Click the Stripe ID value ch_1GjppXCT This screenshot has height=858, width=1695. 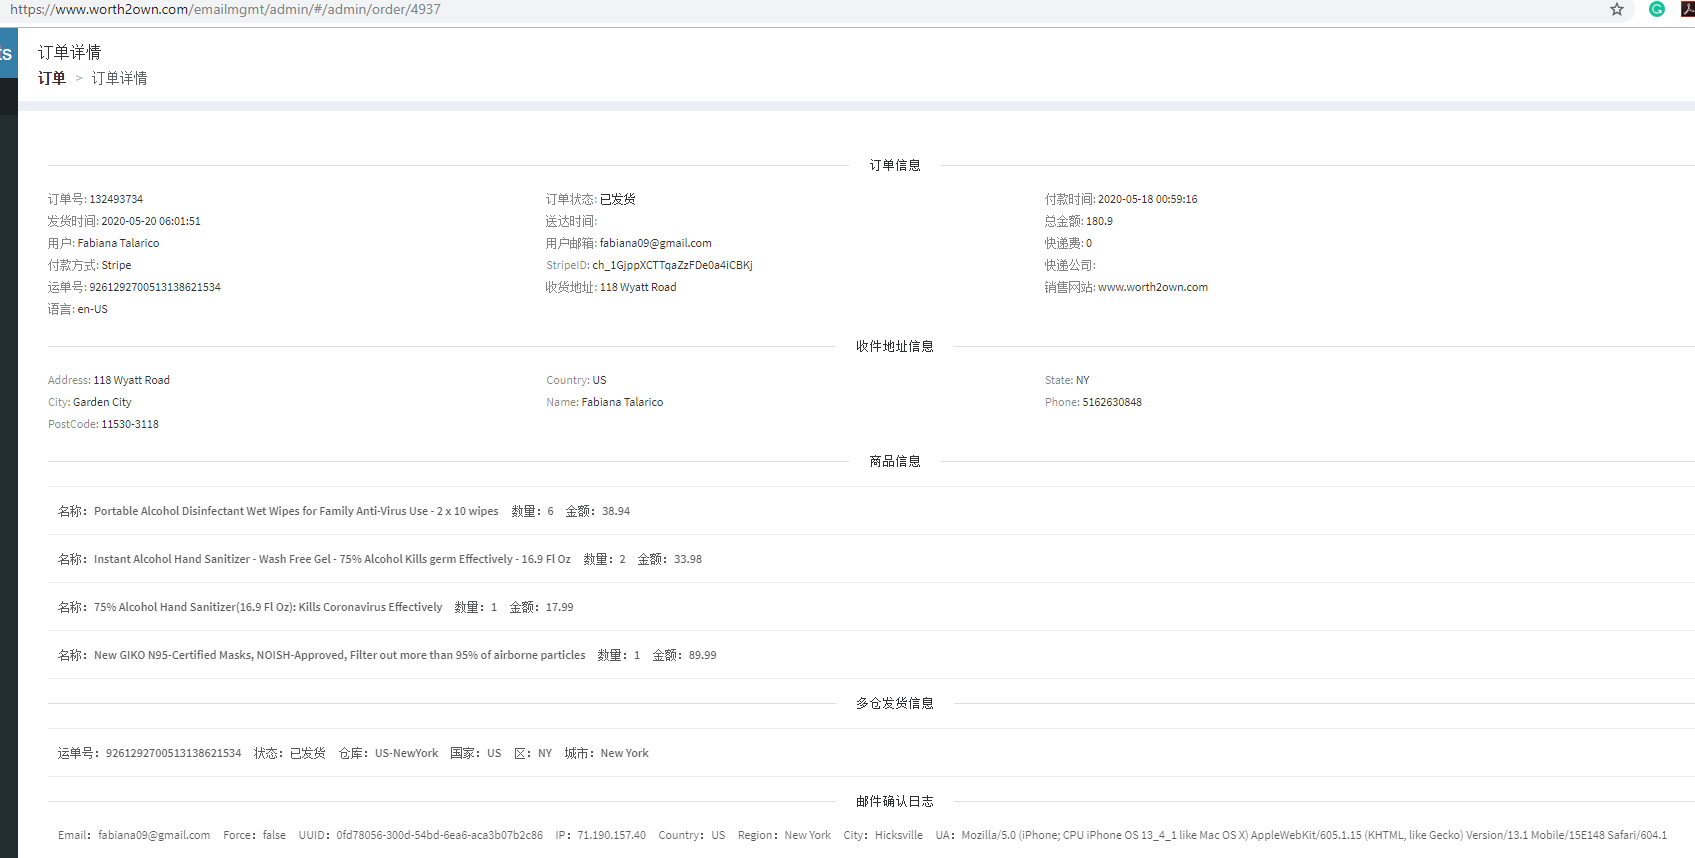coord(672,265)
